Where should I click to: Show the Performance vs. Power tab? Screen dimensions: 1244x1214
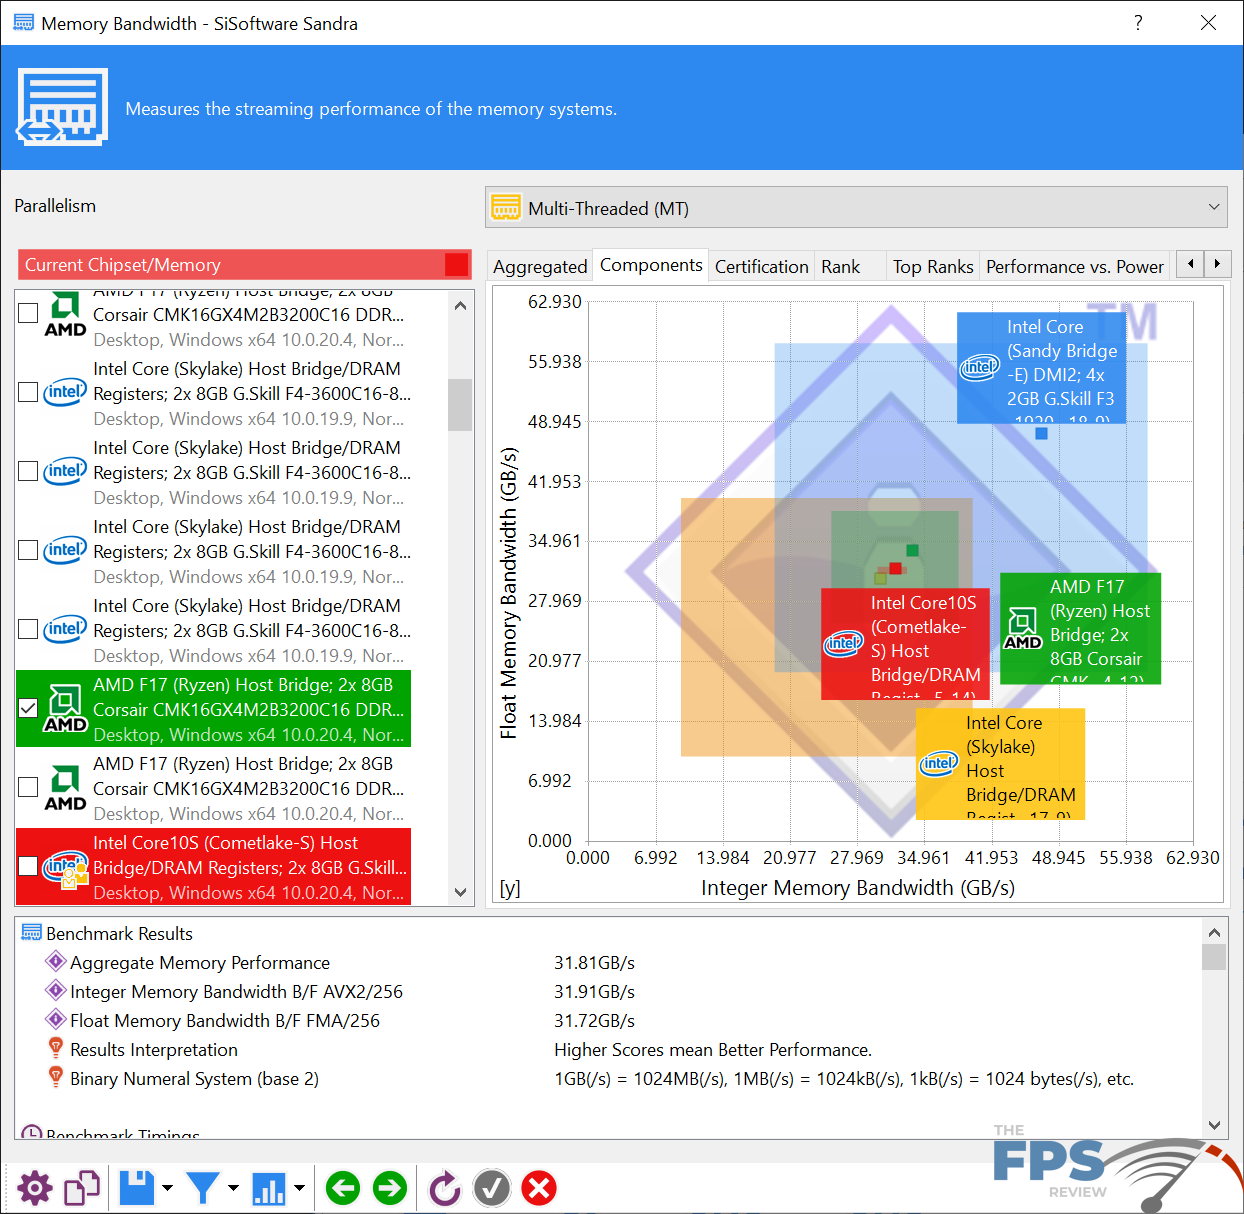click(x=1075, y=266)
